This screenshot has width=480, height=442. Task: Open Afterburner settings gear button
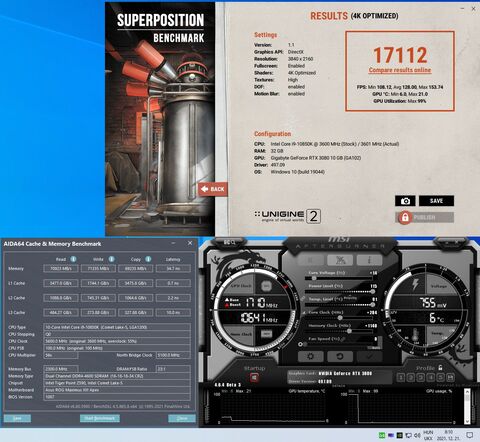[310, 356]
